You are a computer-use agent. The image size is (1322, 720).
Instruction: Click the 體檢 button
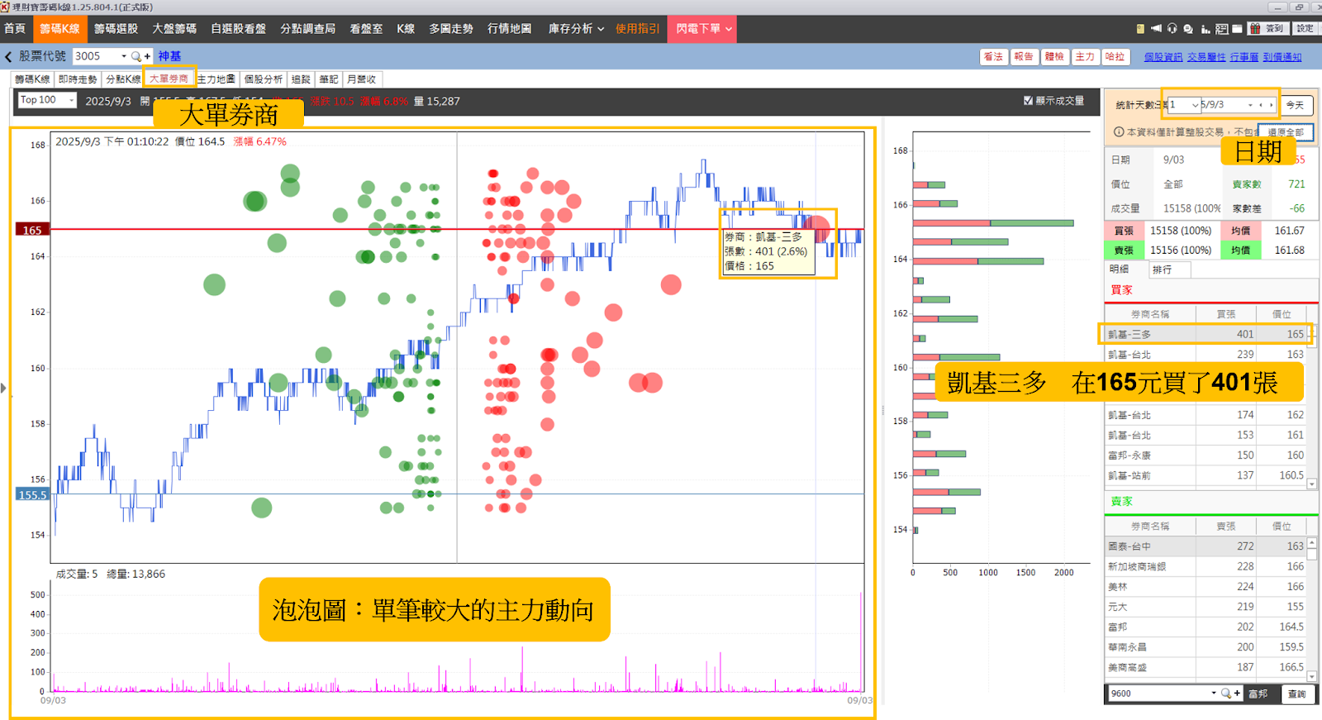click(x=1054, y=57)
